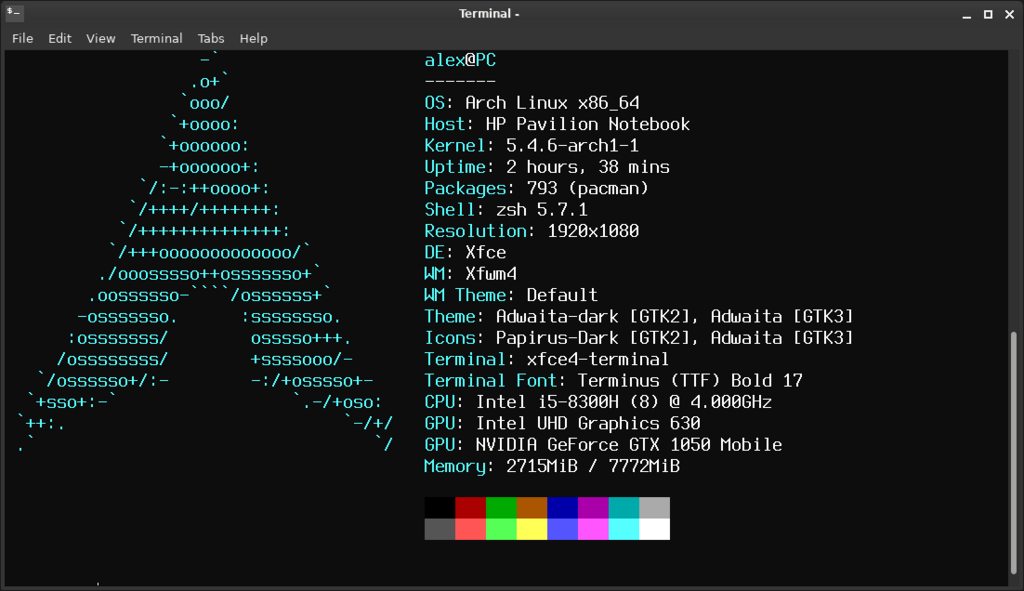Click the 'Adwaita-dark [GTK2]' theme text

[593, 317]
